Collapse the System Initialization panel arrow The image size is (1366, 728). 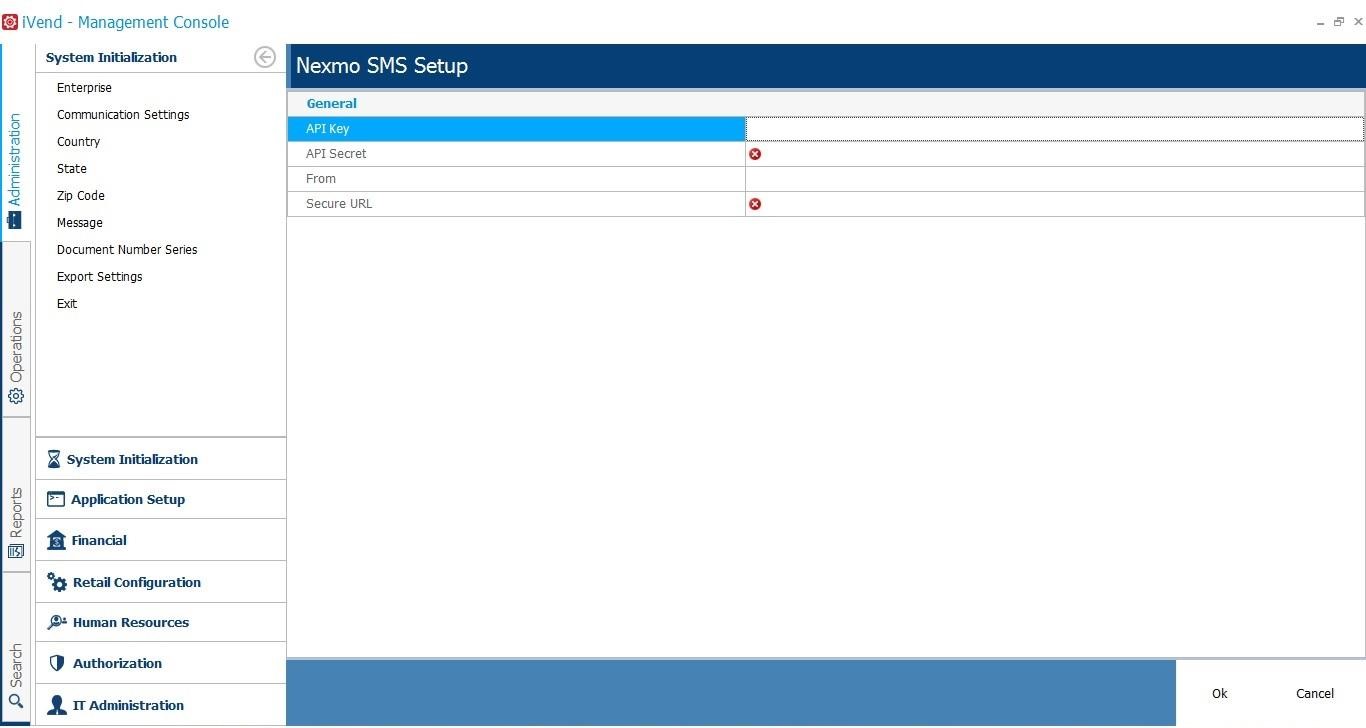pyautogui.click(x=265, y=57)
